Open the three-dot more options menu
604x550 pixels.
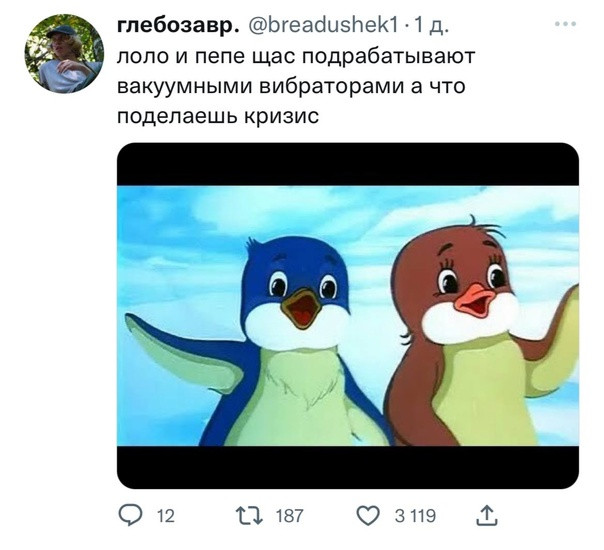click(565, 24)
